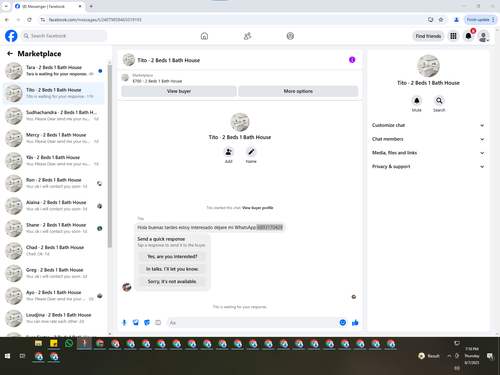Screen dimensions: 500x375
Task: Open Chrome profile icon
Action: pos(456,20)
